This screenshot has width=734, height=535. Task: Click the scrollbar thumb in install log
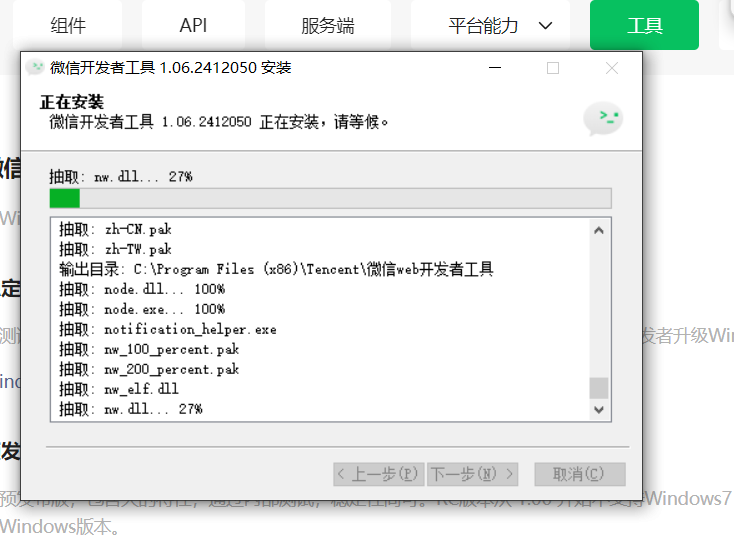pos(599,388)
